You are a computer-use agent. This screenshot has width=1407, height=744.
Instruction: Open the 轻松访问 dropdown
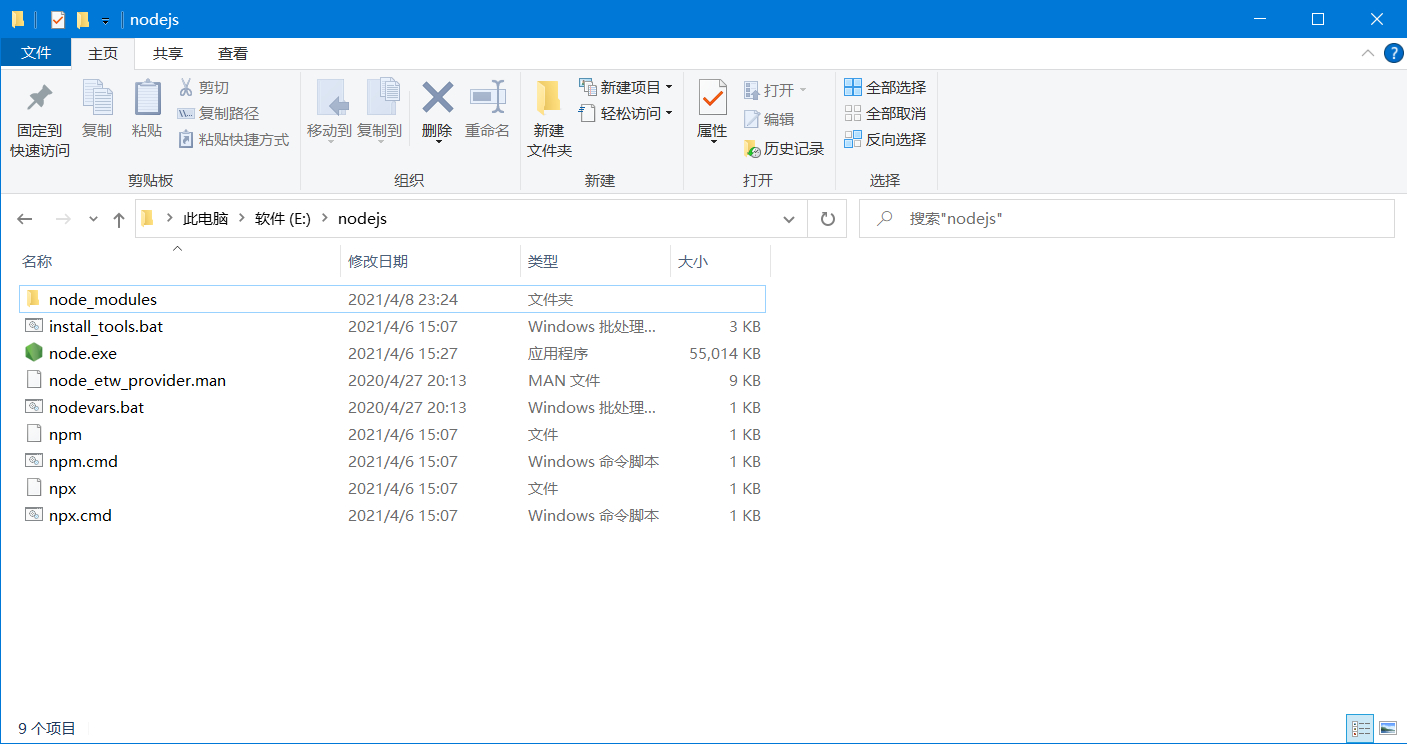[626, 114]
